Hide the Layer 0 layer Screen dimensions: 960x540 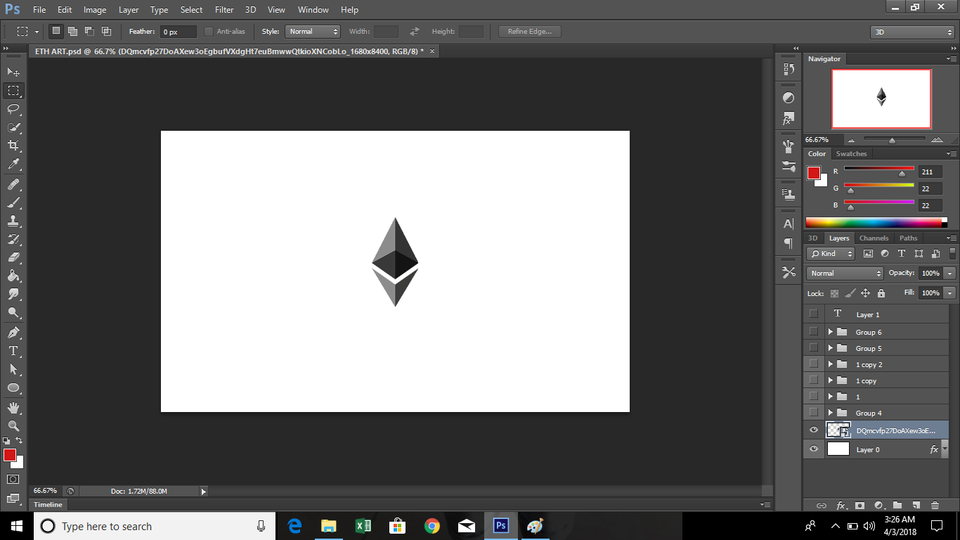813,449
